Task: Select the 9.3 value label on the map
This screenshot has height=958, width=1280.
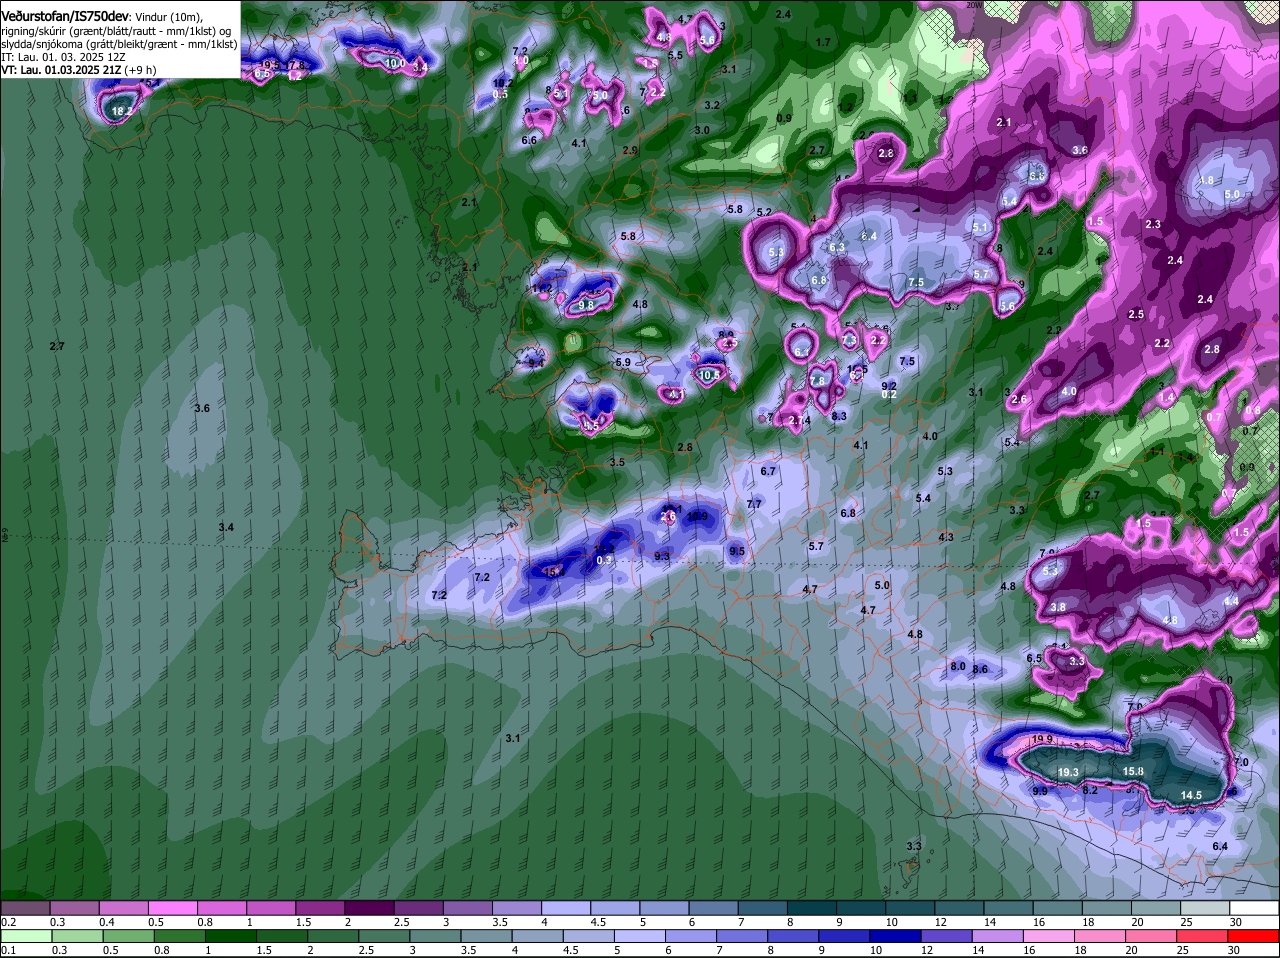Action: (662, 556)
